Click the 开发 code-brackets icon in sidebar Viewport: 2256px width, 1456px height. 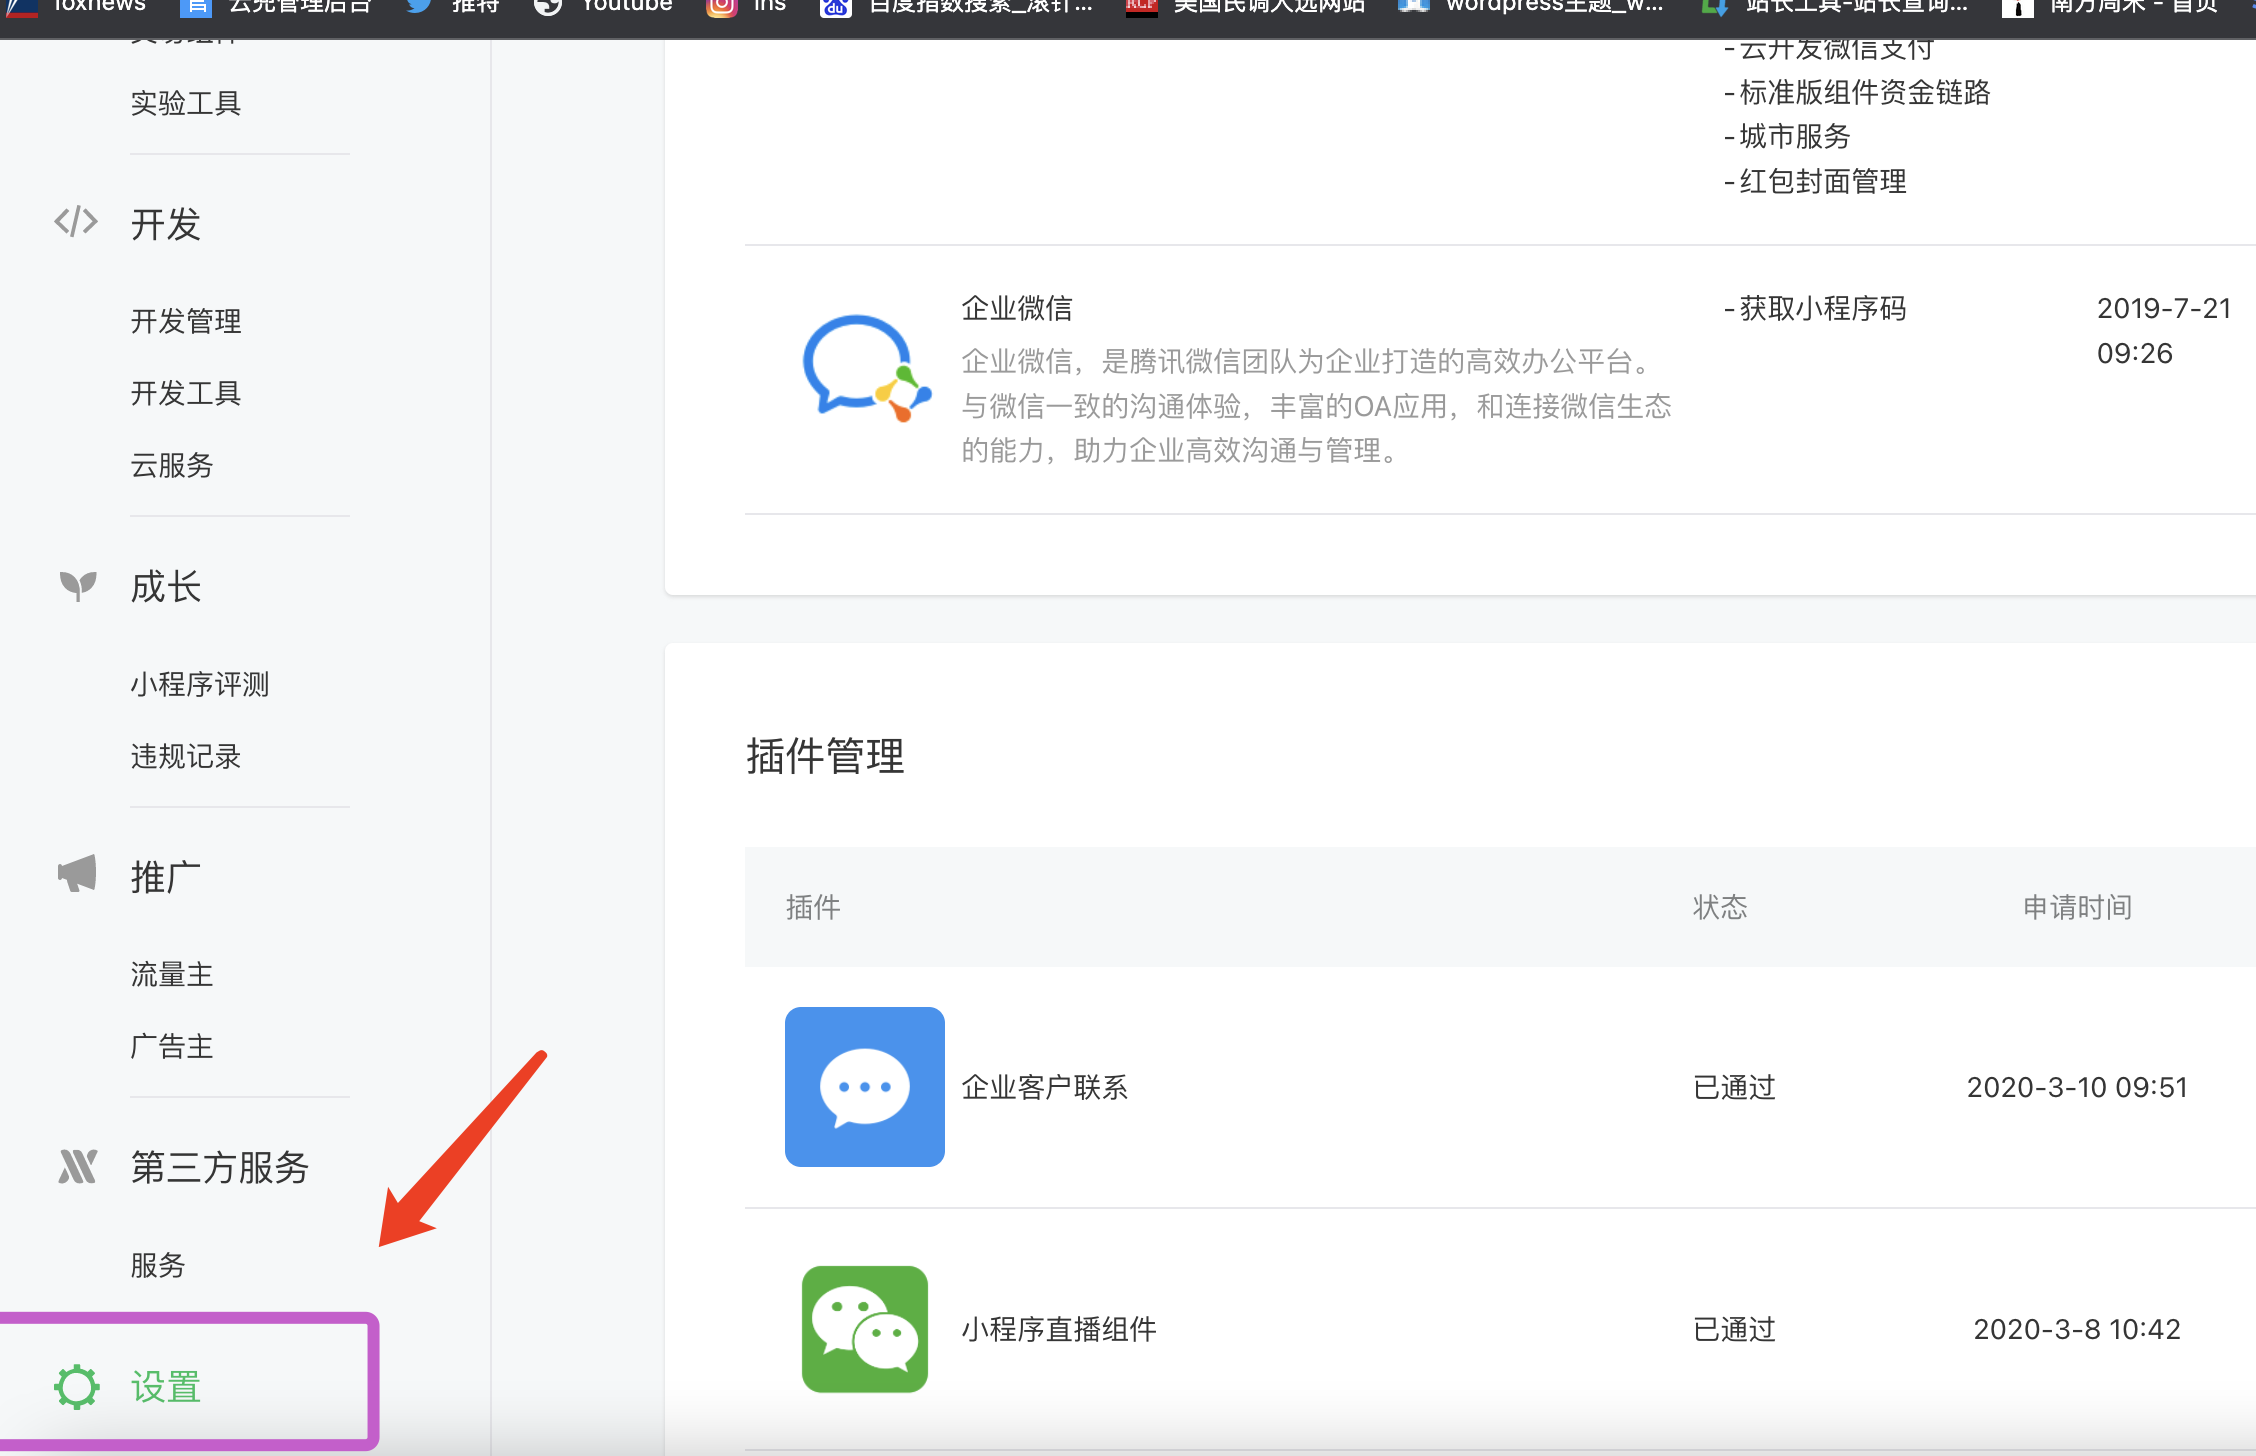76,222
